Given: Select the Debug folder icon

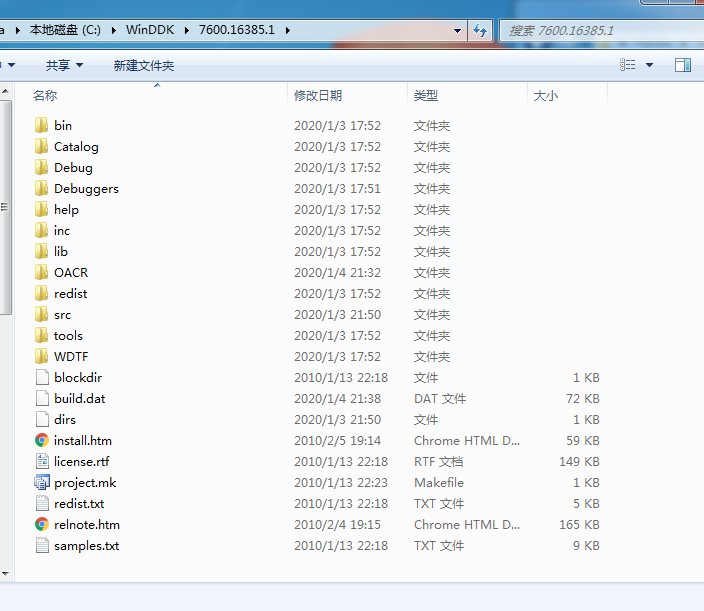Looking at the screenshot, I should pos(41,167).
